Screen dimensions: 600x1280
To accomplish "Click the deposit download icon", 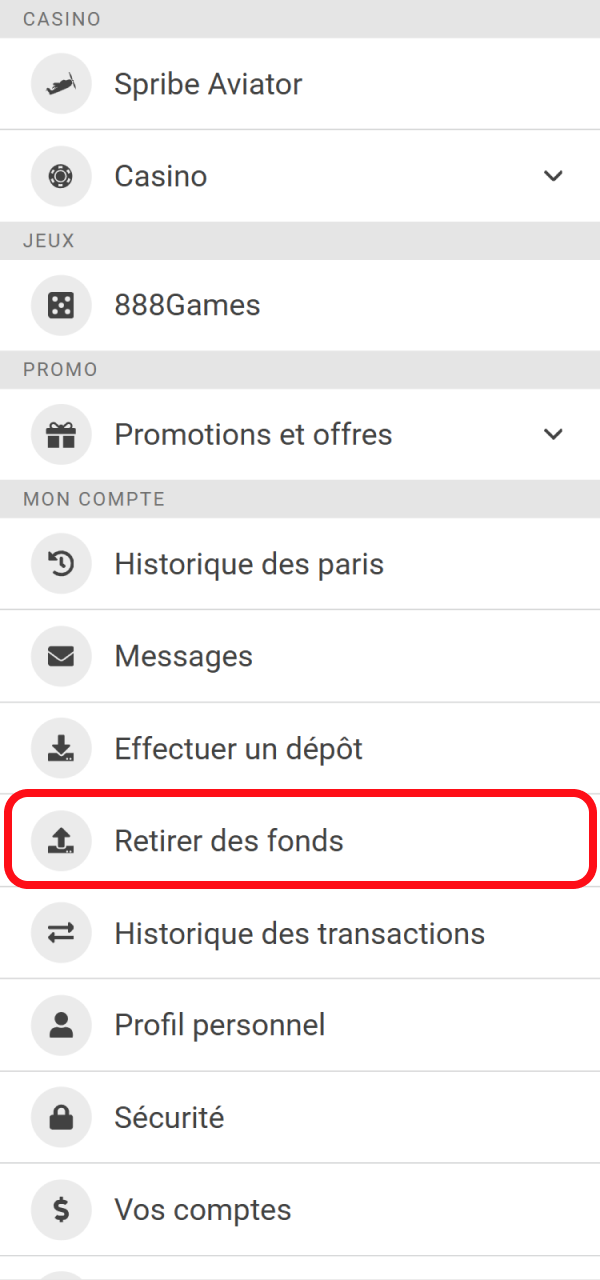I will 61,748.
